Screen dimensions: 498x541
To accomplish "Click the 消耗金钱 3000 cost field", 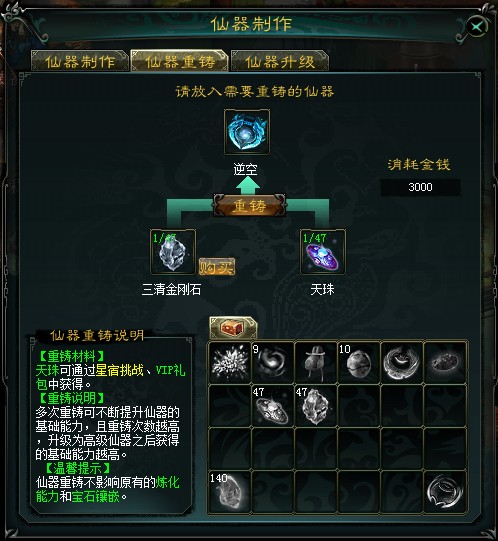I will pos(420,187).
